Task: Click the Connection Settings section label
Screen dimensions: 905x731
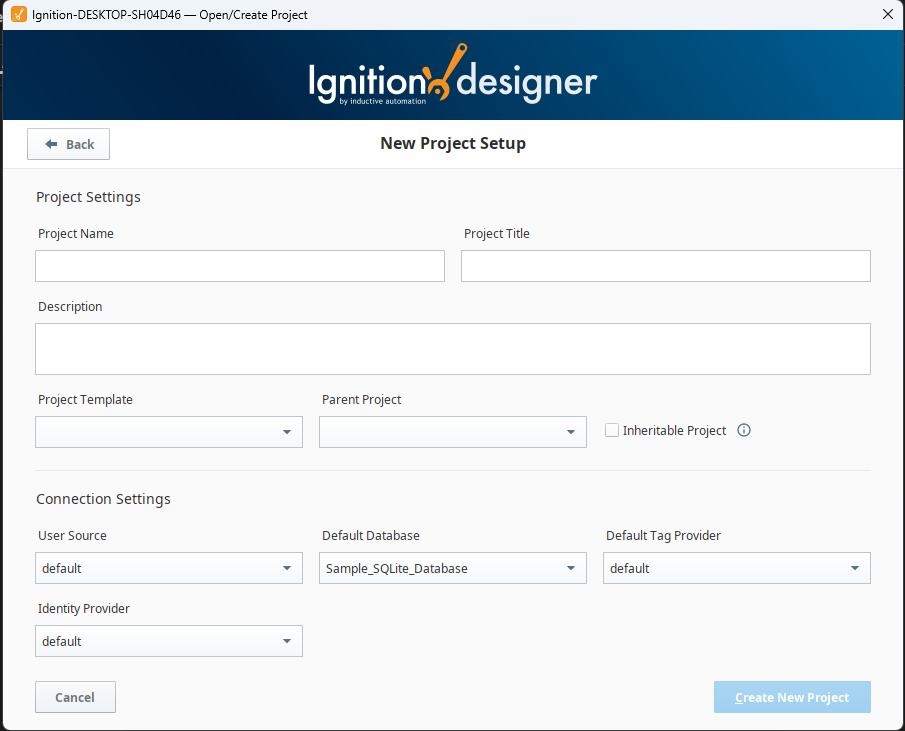Action: tap(103, 499)
